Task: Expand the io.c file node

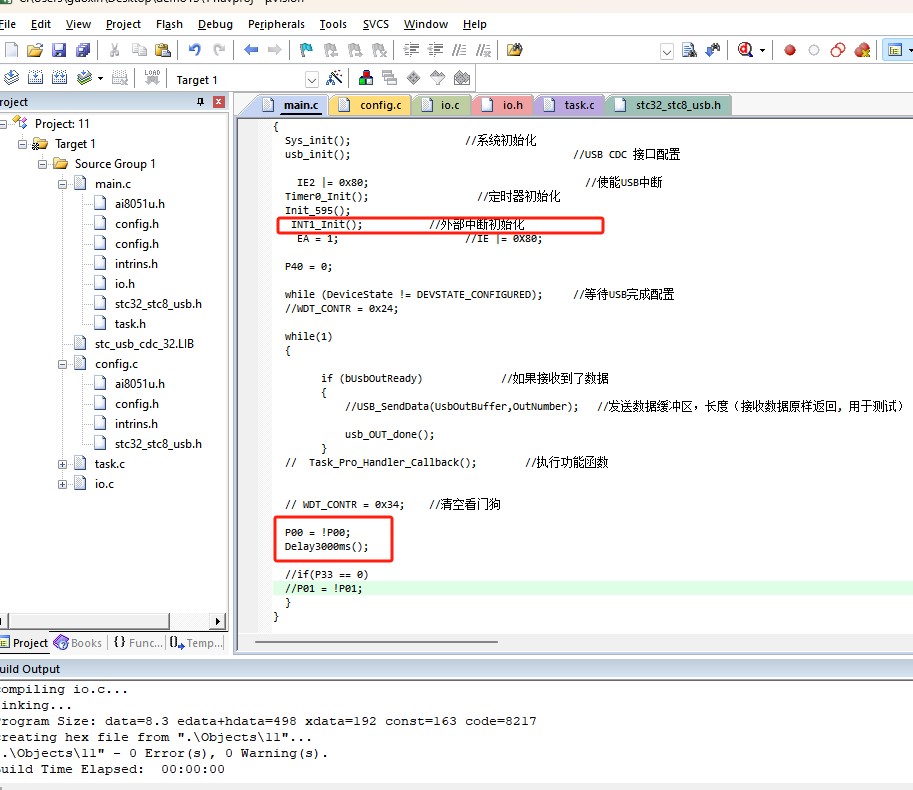Action: 62,484
